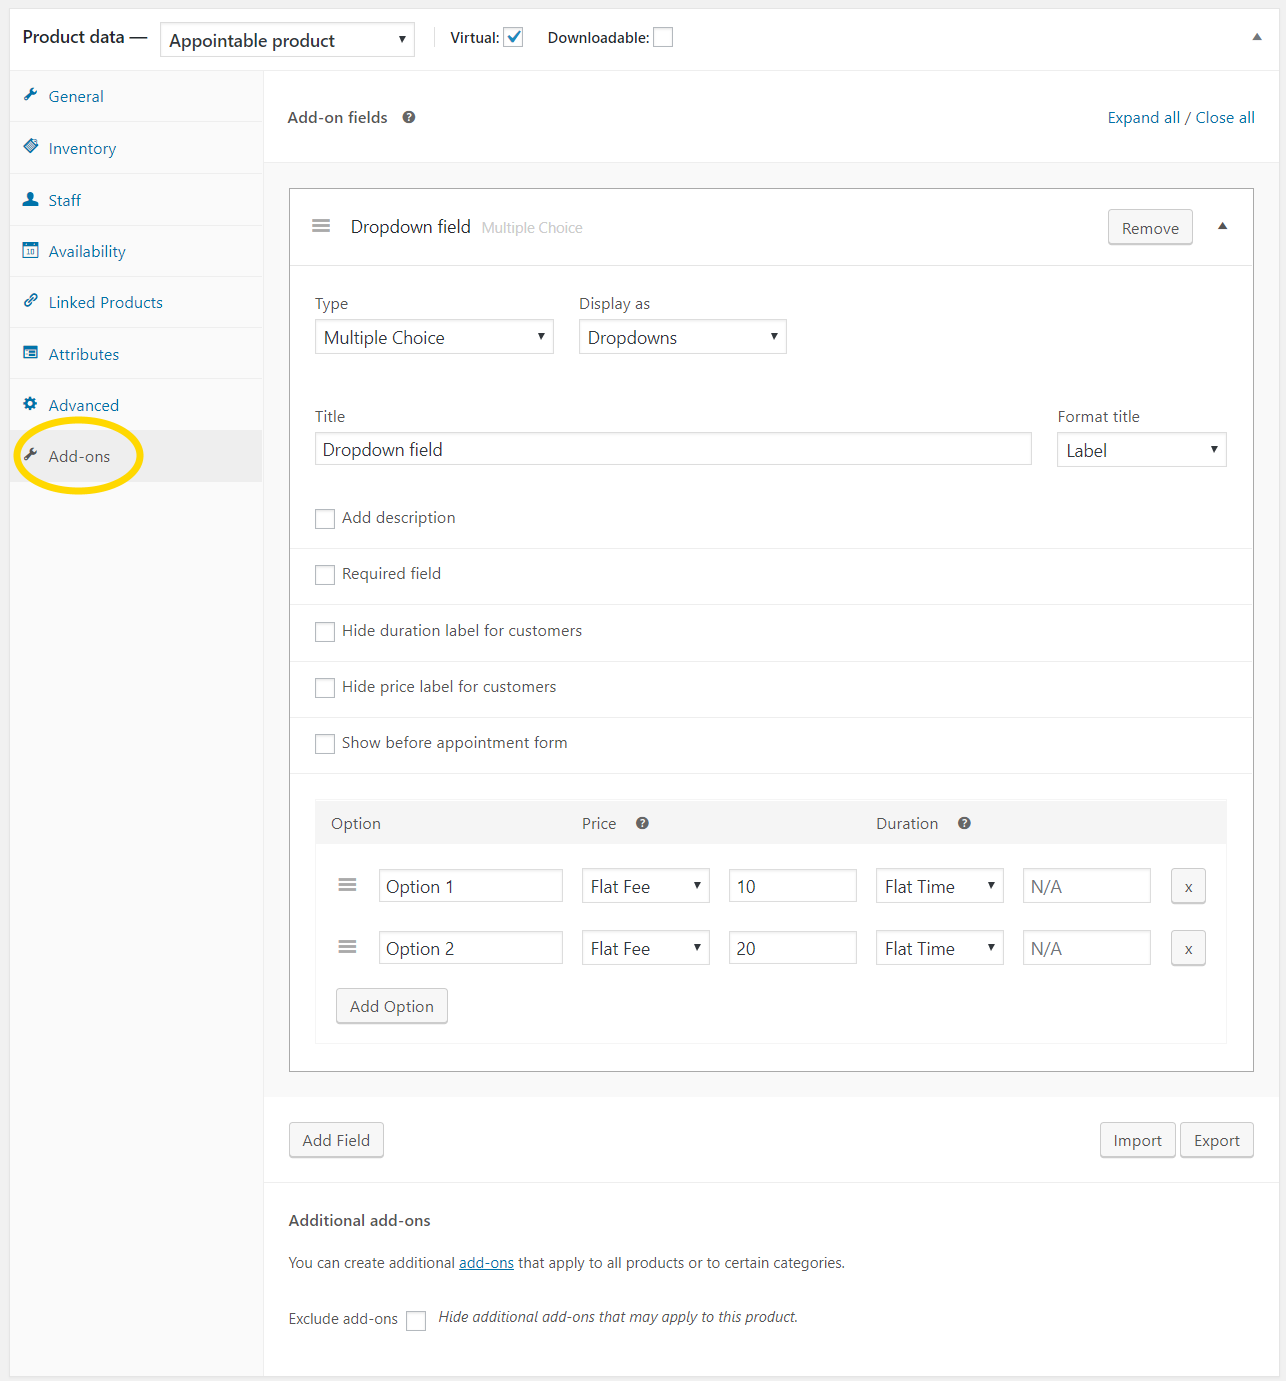The width and height of the screenshot is (1286, 1381).
Task: Open the Add-ons tab
Action: (79, 455)
